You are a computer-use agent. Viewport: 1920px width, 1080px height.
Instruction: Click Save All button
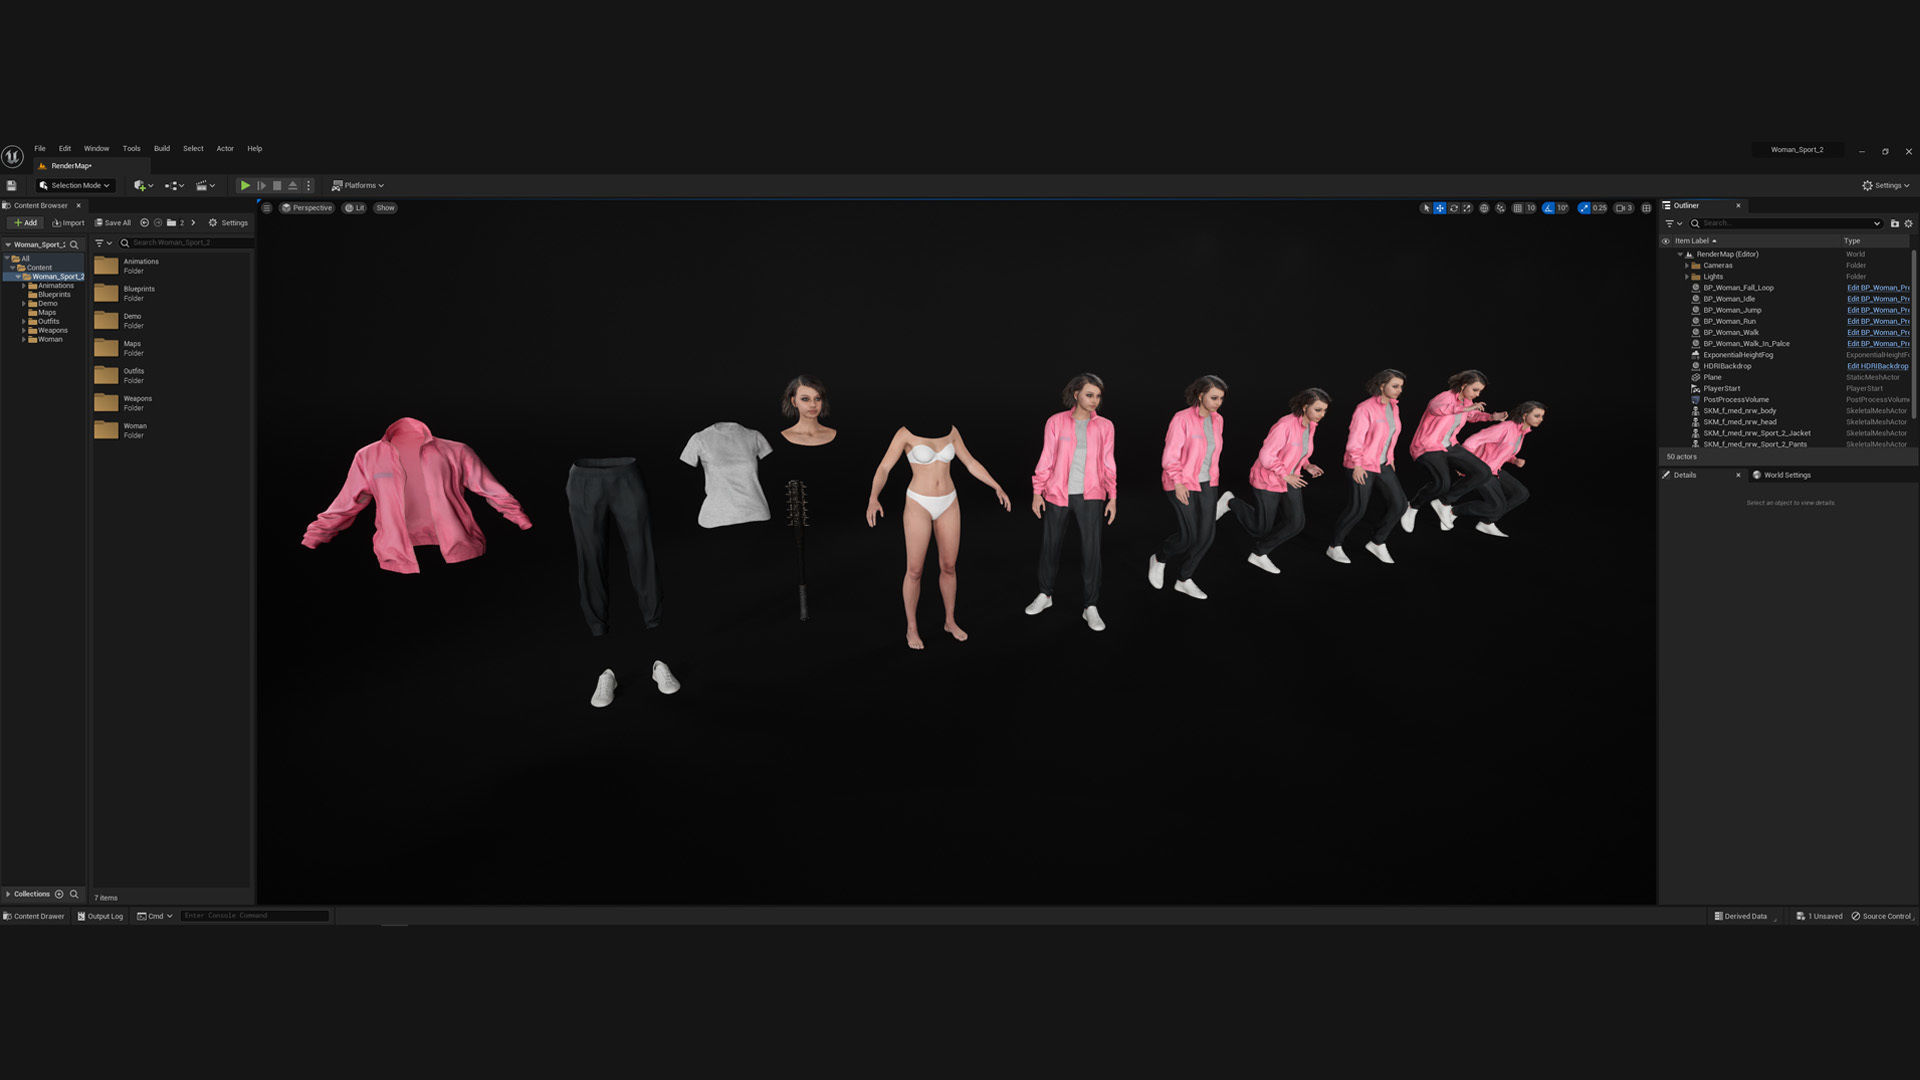pos(113,223)
